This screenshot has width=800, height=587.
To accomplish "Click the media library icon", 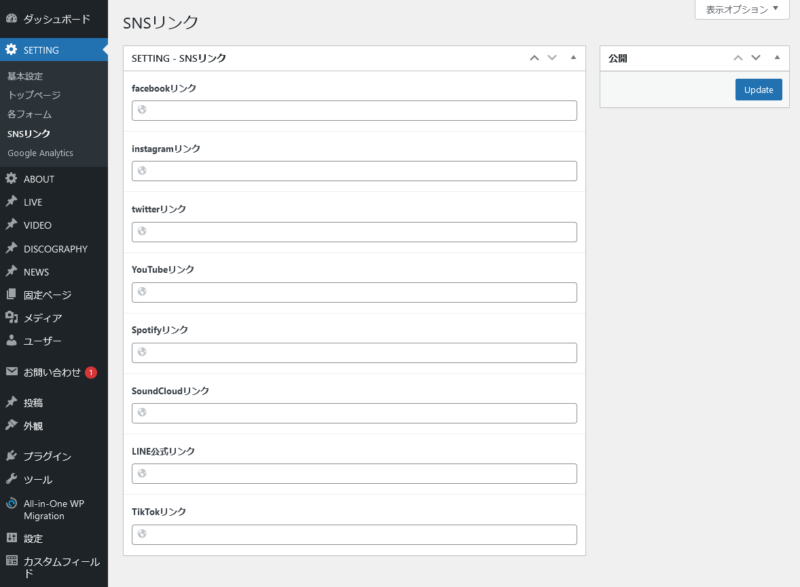I will point(12,318).
